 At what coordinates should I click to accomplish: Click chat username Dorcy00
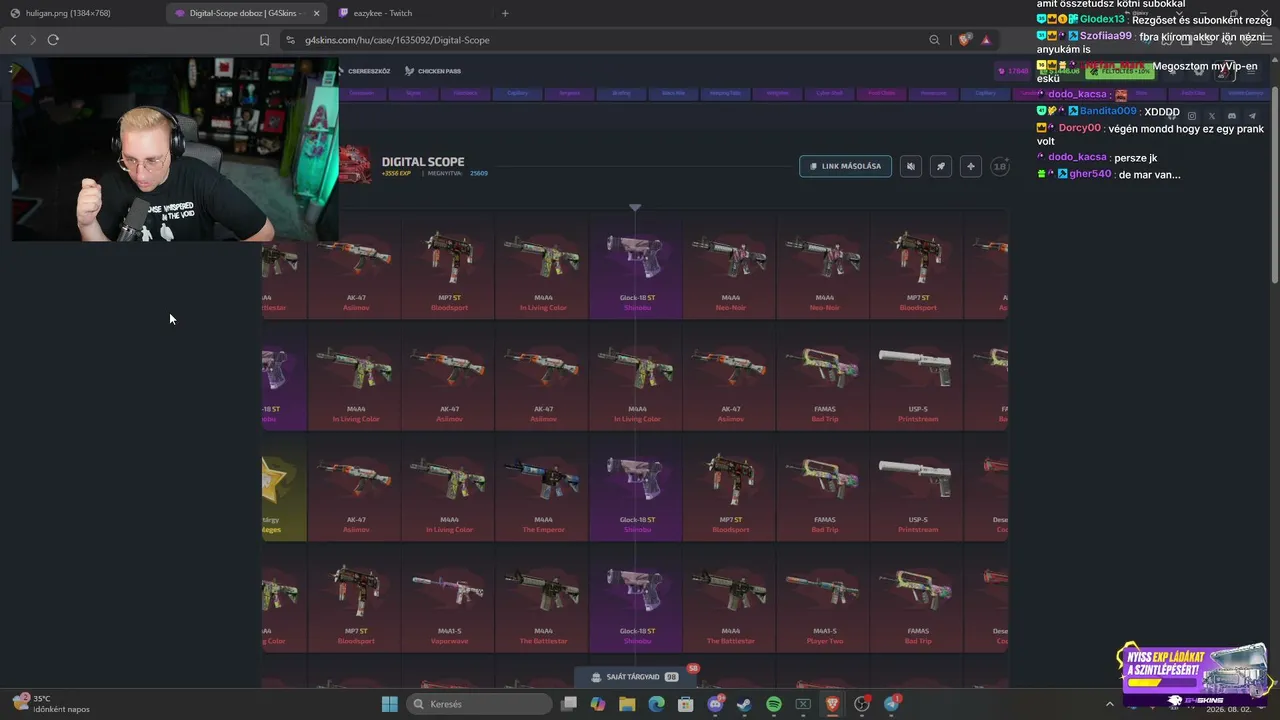click(1079, 128)
